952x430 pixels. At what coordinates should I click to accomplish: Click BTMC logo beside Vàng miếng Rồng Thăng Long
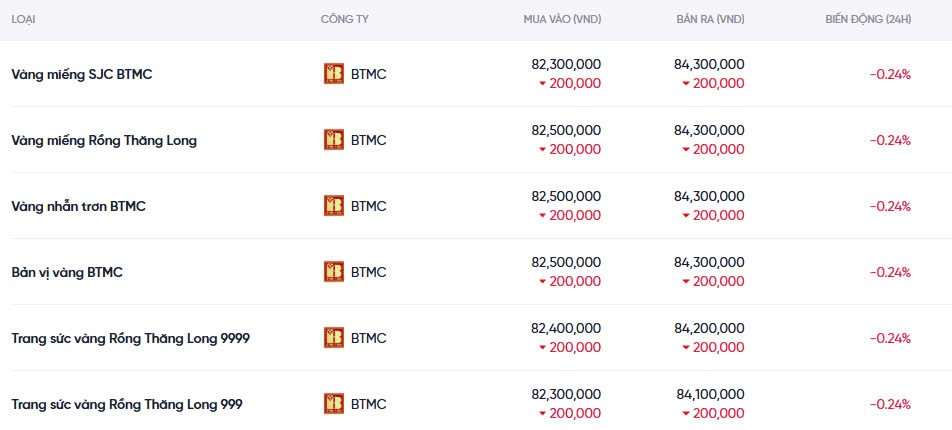point(334,140)
